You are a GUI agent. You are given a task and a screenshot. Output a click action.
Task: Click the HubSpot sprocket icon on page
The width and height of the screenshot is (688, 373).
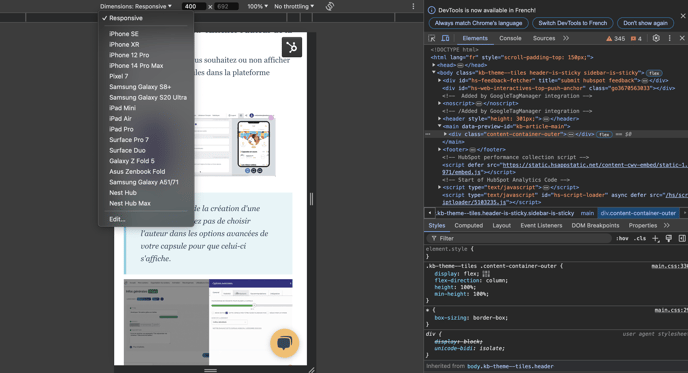pos(292,47)
